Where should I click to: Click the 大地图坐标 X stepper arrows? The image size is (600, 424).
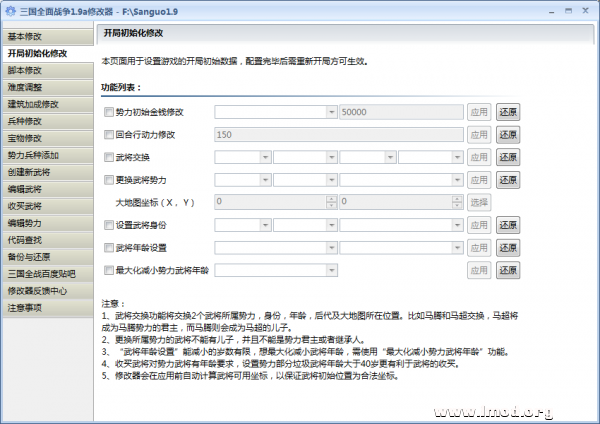[332, 202]
